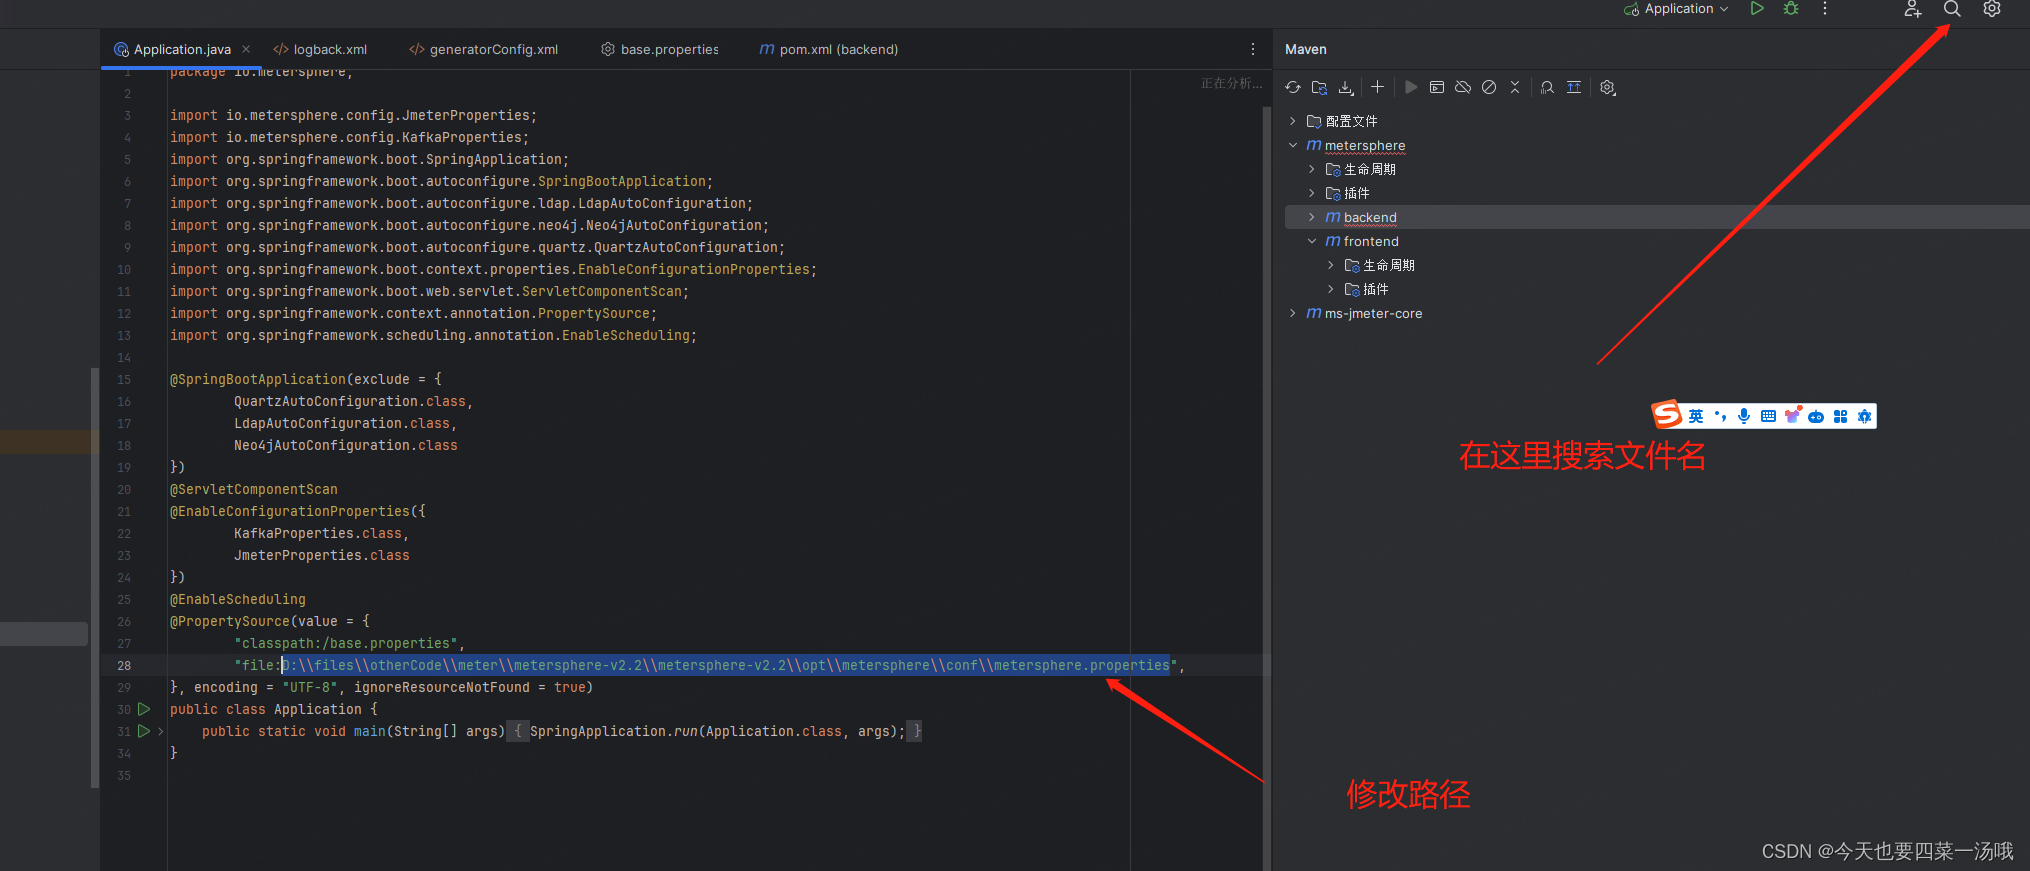Switch to logback.xml tab
2030x871 pixels.
(320, 49)
